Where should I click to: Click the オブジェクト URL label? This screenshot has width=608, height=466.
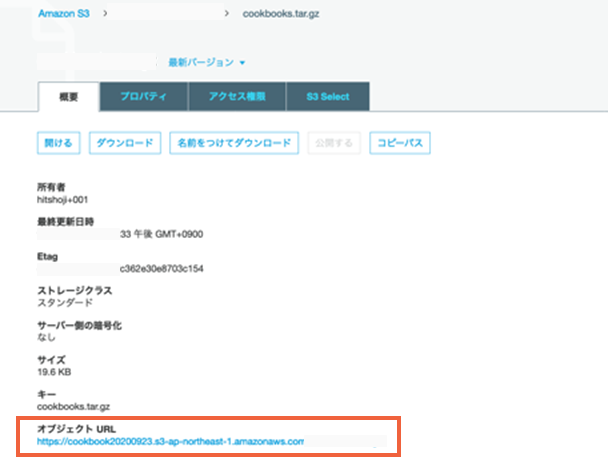coord(76,429)
